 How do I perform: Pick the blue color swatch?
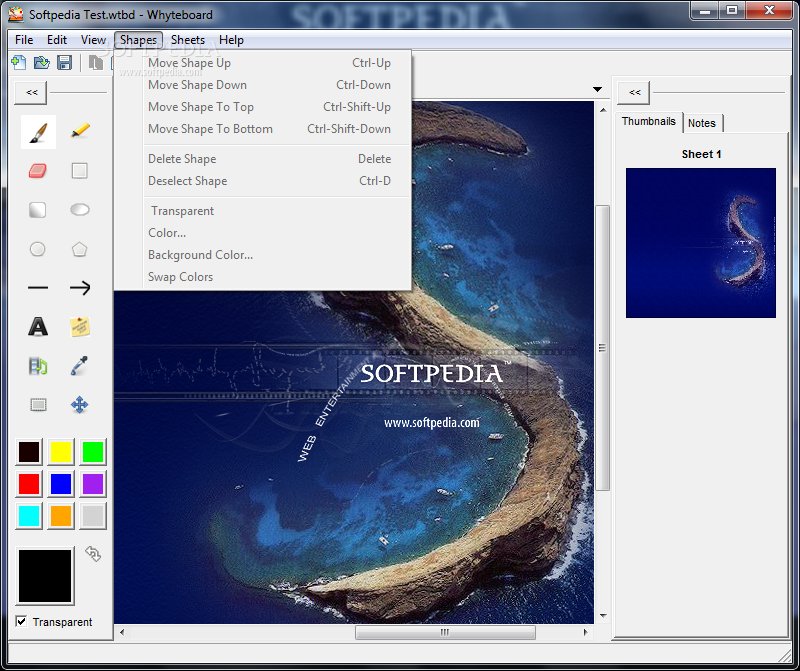coord(61,484)
